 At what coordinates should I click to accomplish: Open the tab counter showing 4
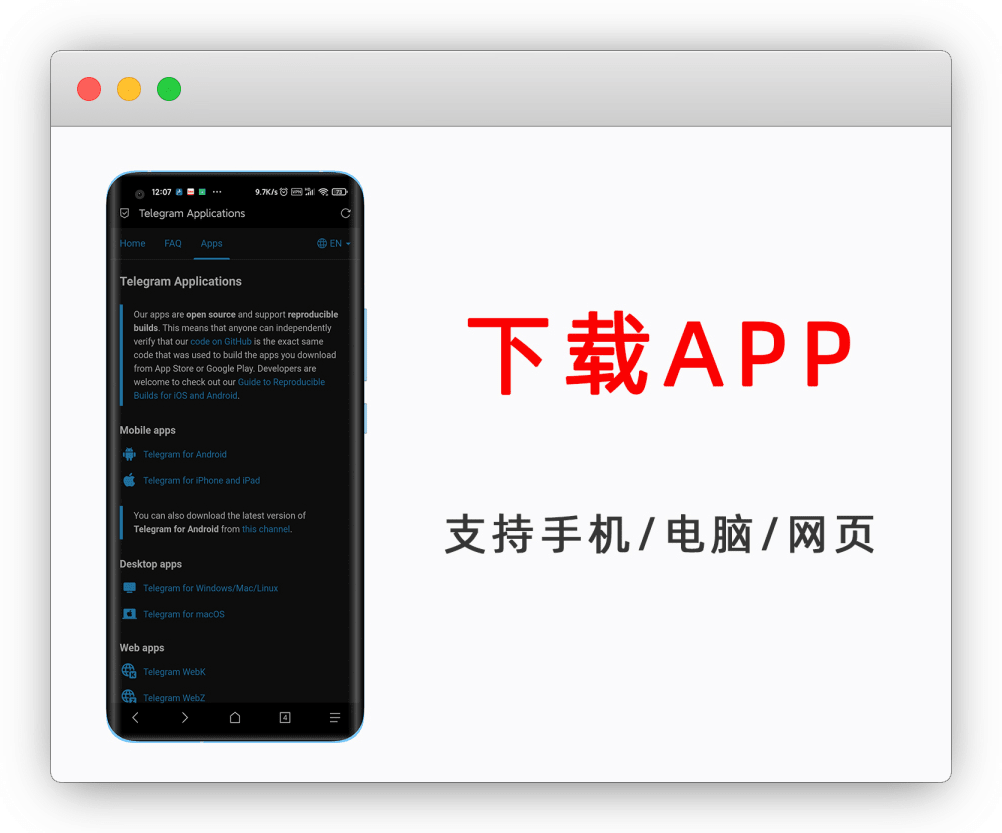(285, 718)
